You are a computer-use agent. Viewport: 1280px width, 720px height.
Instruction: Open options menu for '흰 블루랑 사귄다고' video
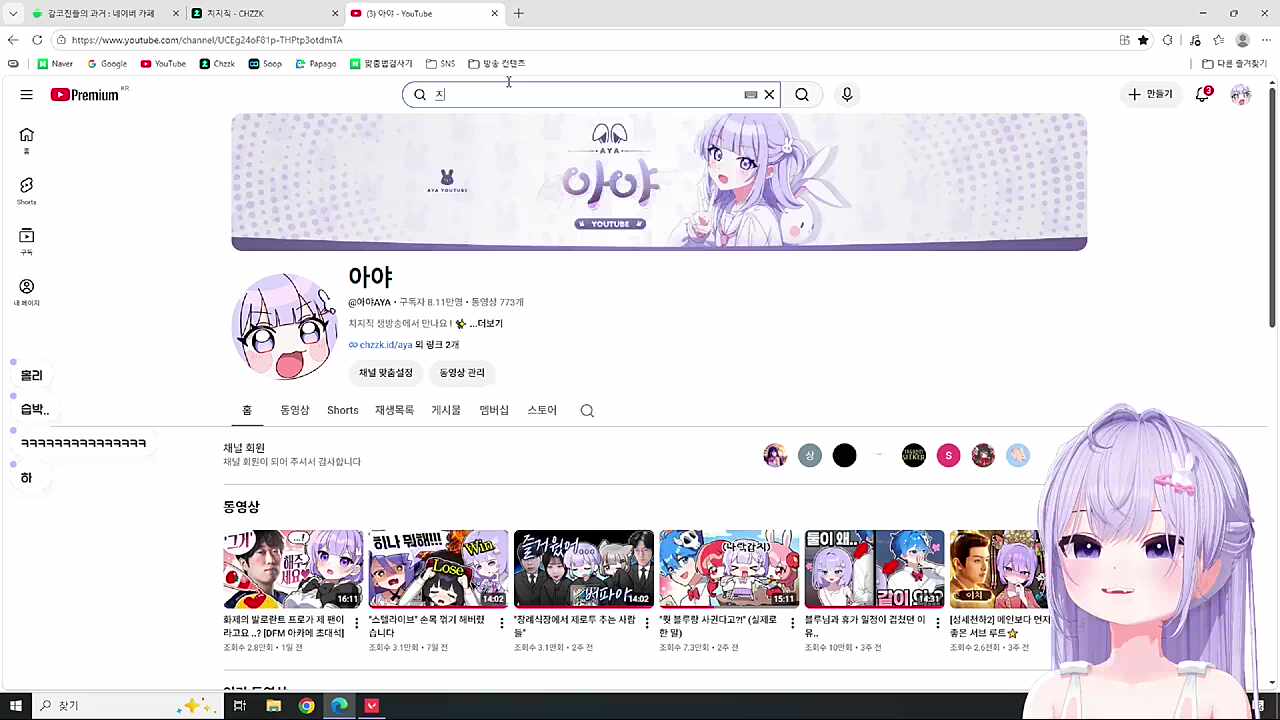[x=792, y=623]
